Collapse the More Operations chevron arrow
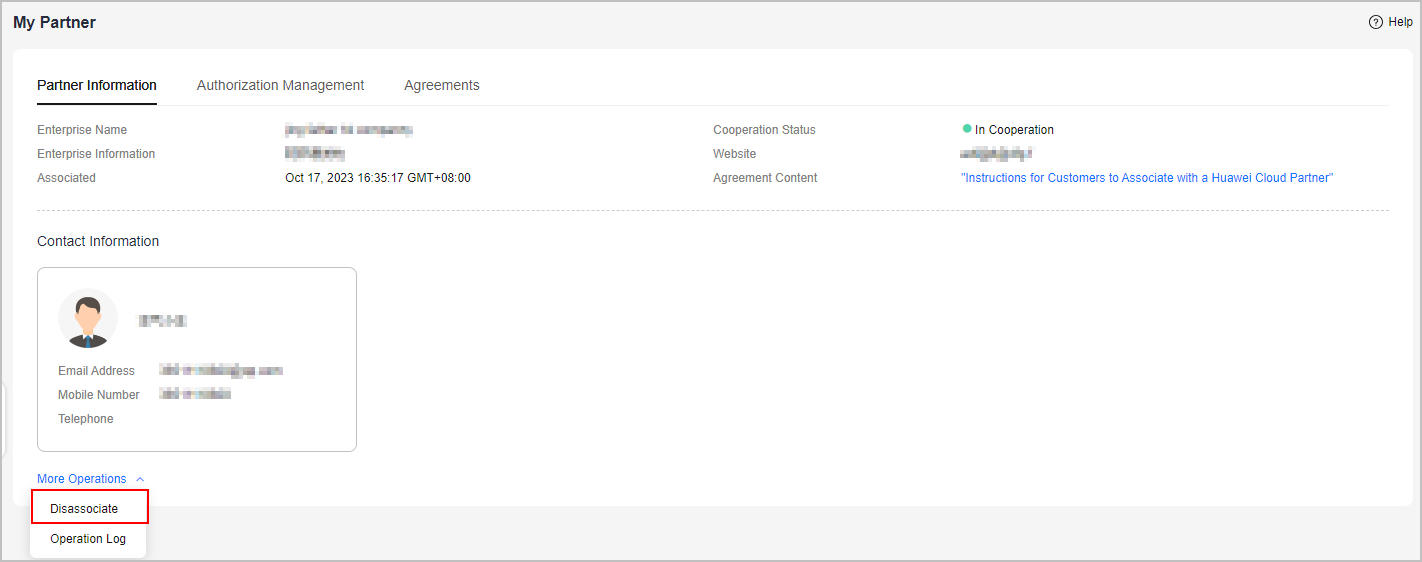This screenshot has width=1422, height=562. click(x=140, y=480)
